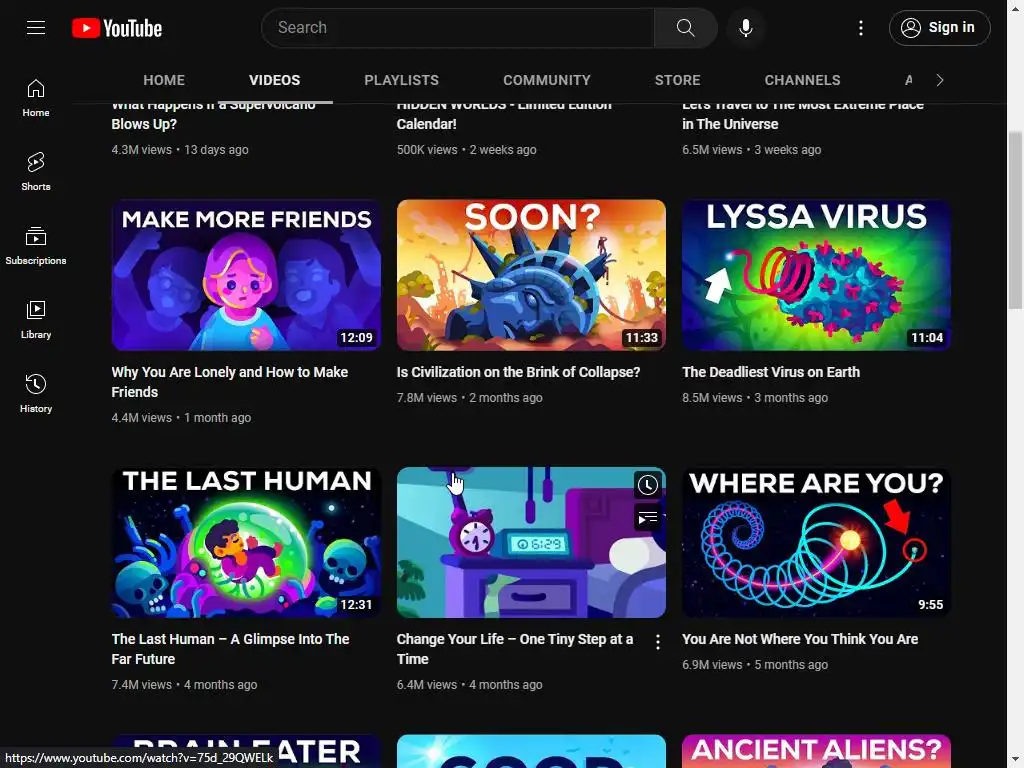Image resolution: width=1024 pixels, height=768 pixels.
Task: Click '500K views • 2 weeks ago' text
Action: tap(466, 150)
